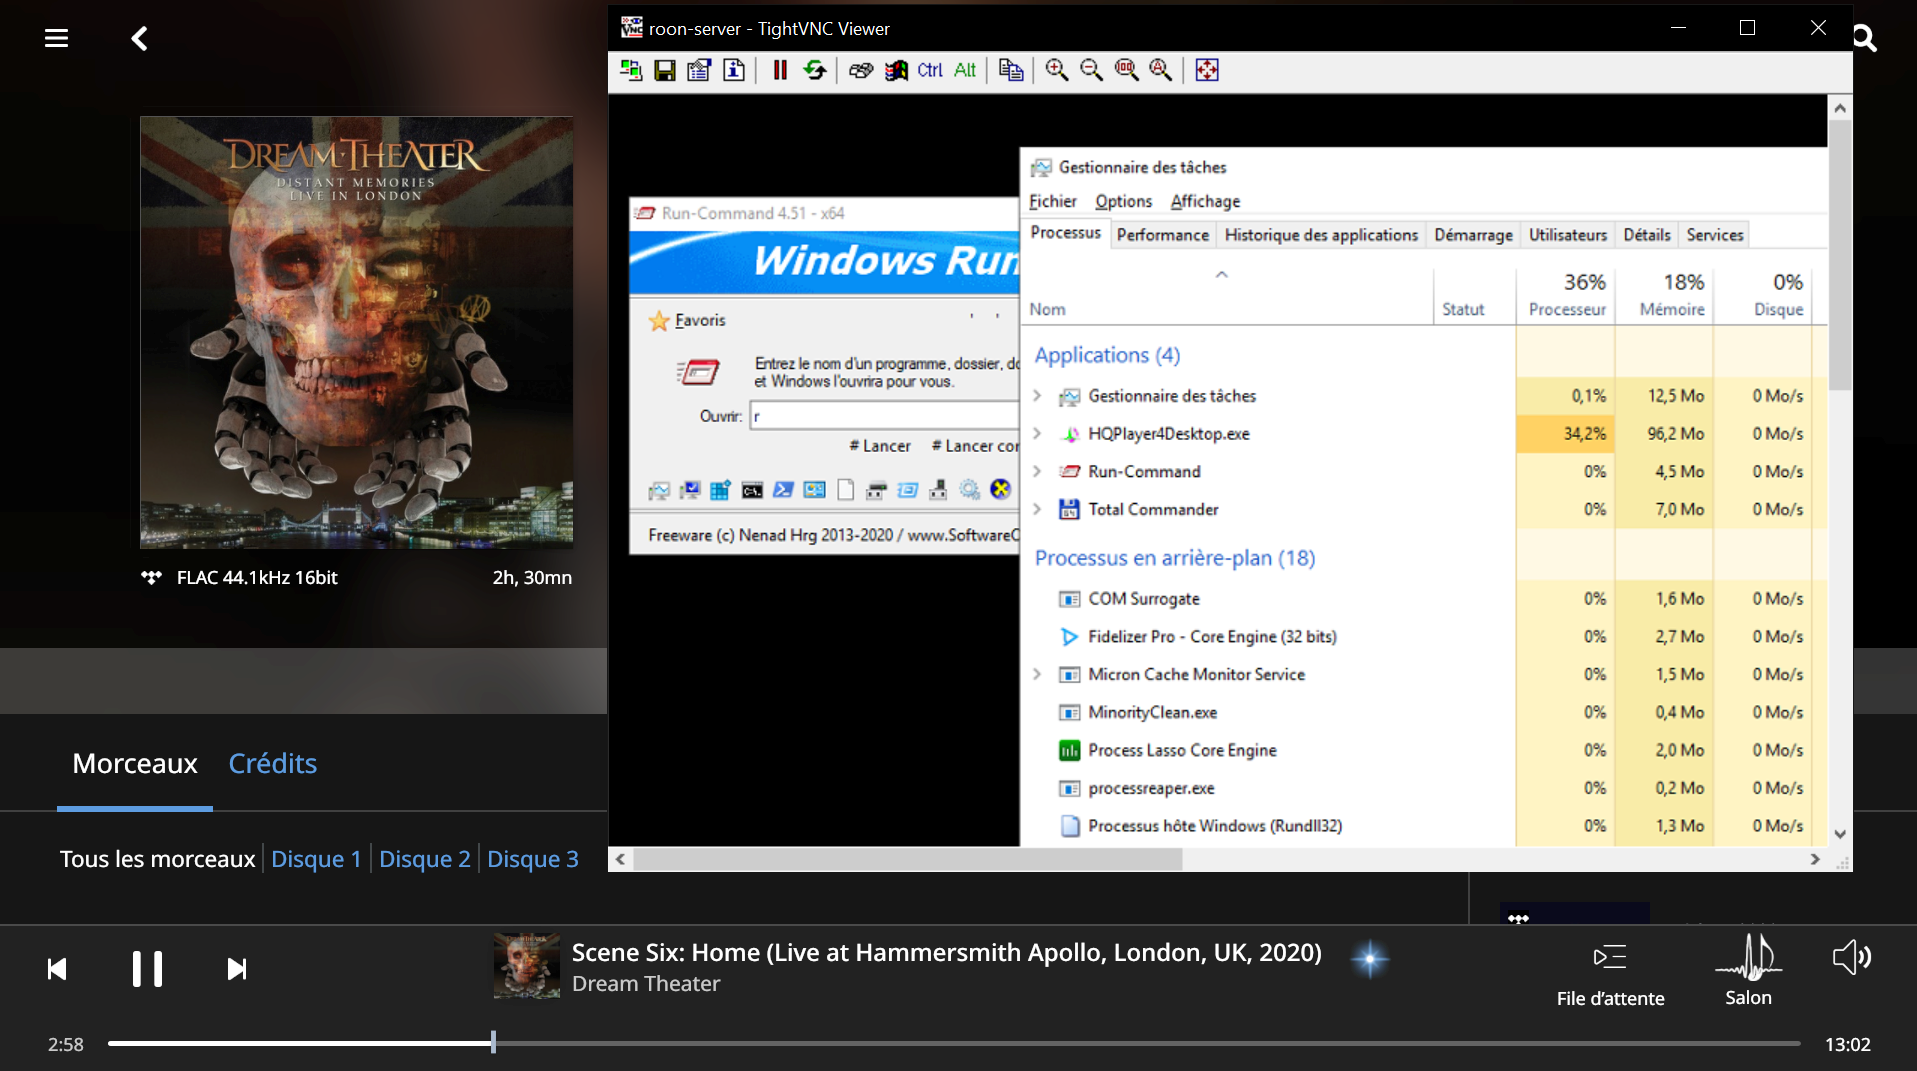Switch to Démarrage tab
The image size is (1917, 1071).
coord(1473,235)
